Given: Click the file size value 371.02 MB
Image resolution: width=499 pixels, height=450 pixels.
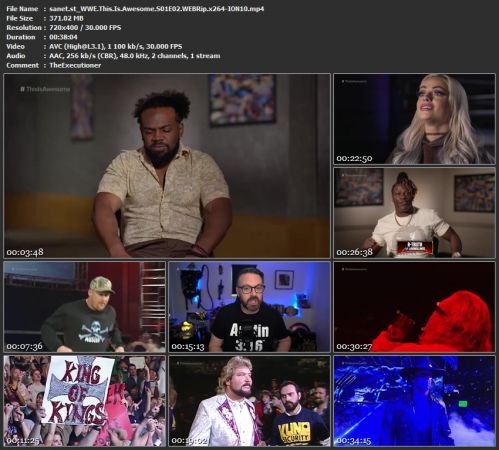Looking at the screenshot, I should [x=66, y=18].
